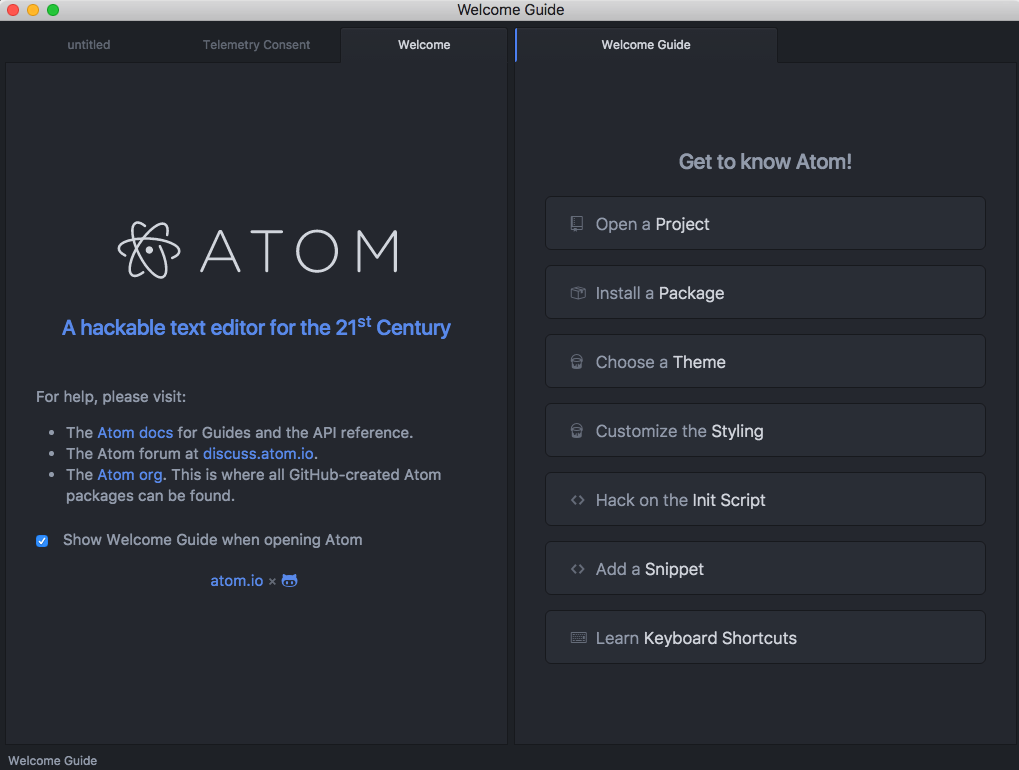Click the book icon beside Open a Project
The width and height of the screenshot is (1019, 770).
click(x=577, y=224)
